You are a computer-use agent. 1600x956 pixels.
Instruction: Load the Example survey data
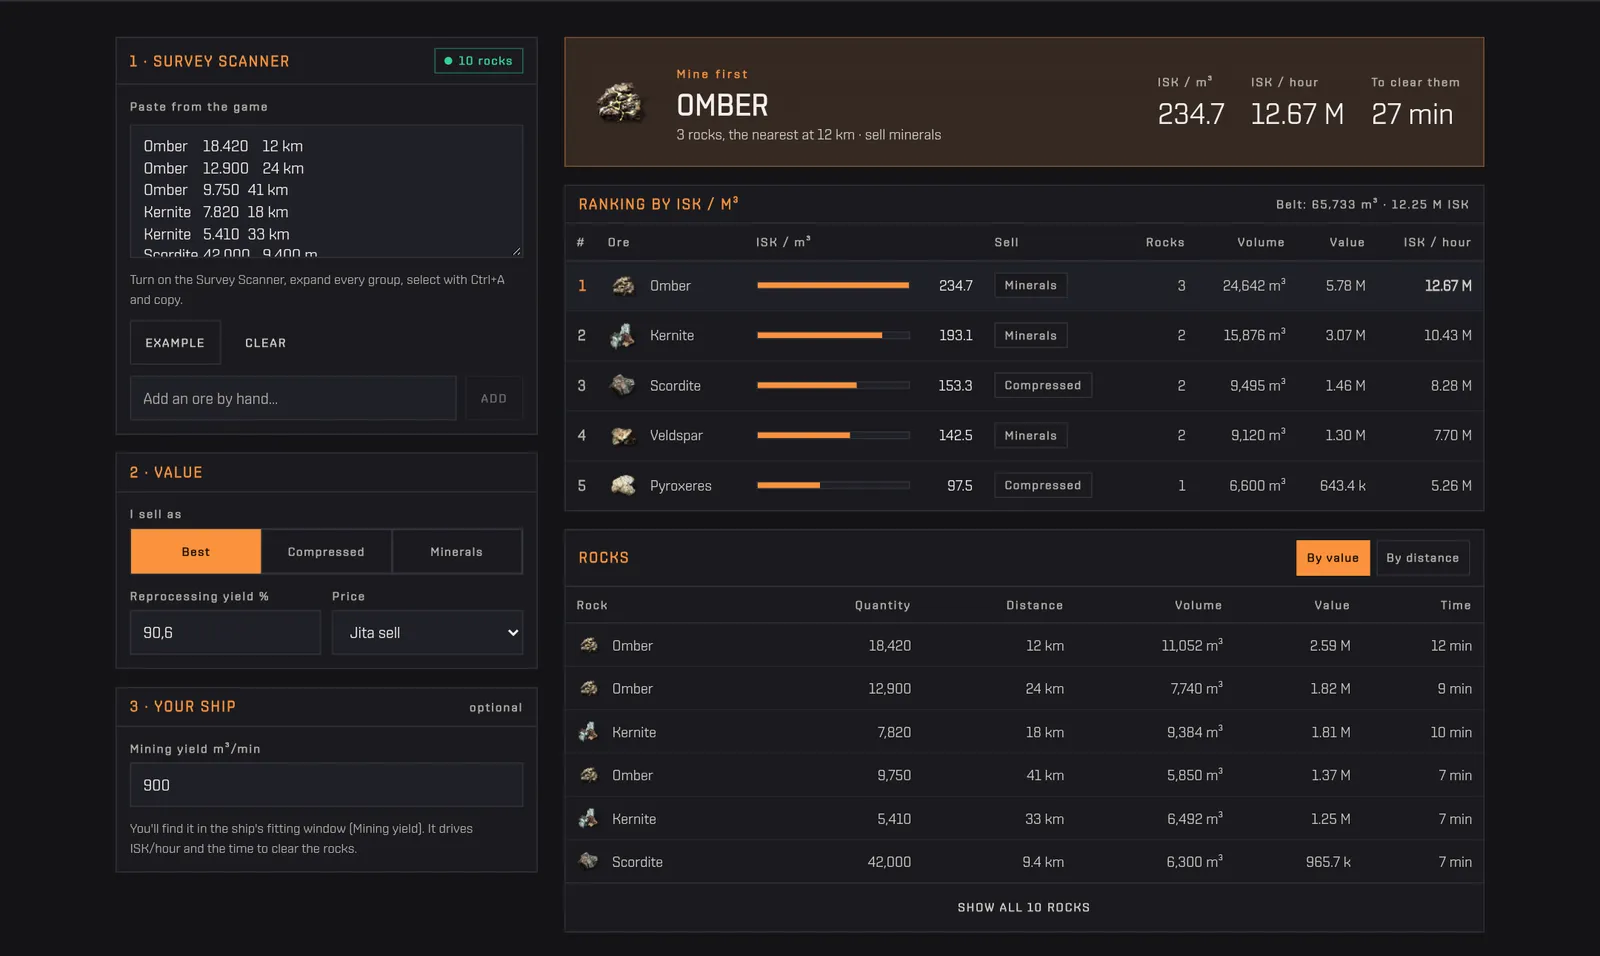pos(175,343)
